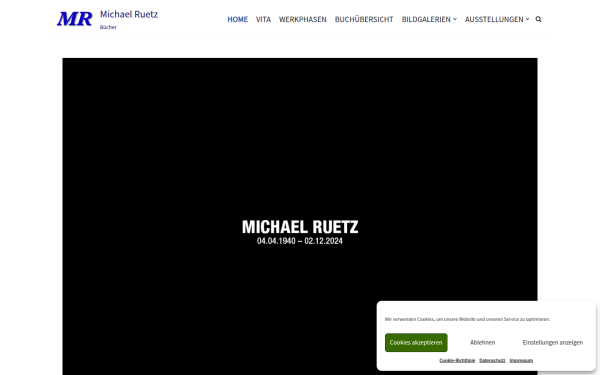
Task: Open the Cookie-Richtlinie link
Action: 457,360
